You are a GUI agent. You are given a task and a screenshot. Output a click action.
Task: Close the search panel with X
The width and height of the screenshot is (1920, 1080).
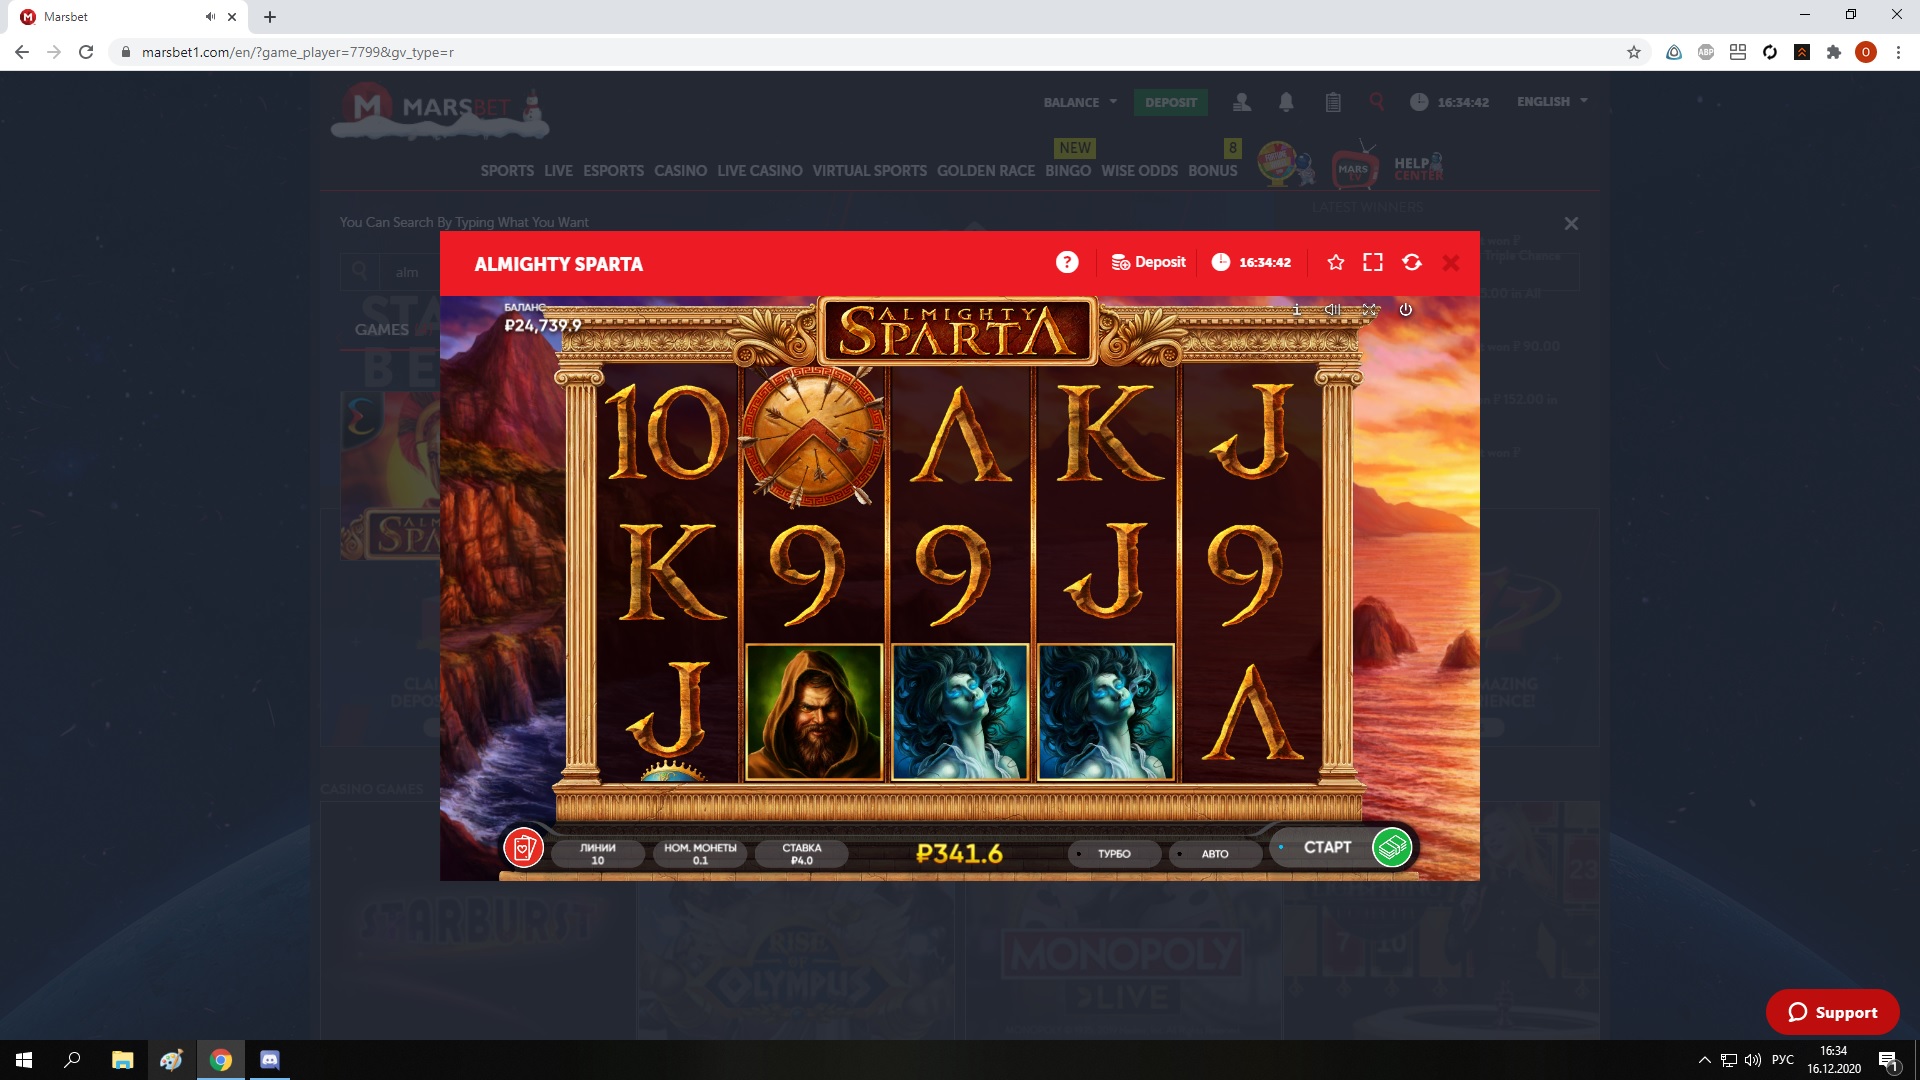(x=1571, y=224)
